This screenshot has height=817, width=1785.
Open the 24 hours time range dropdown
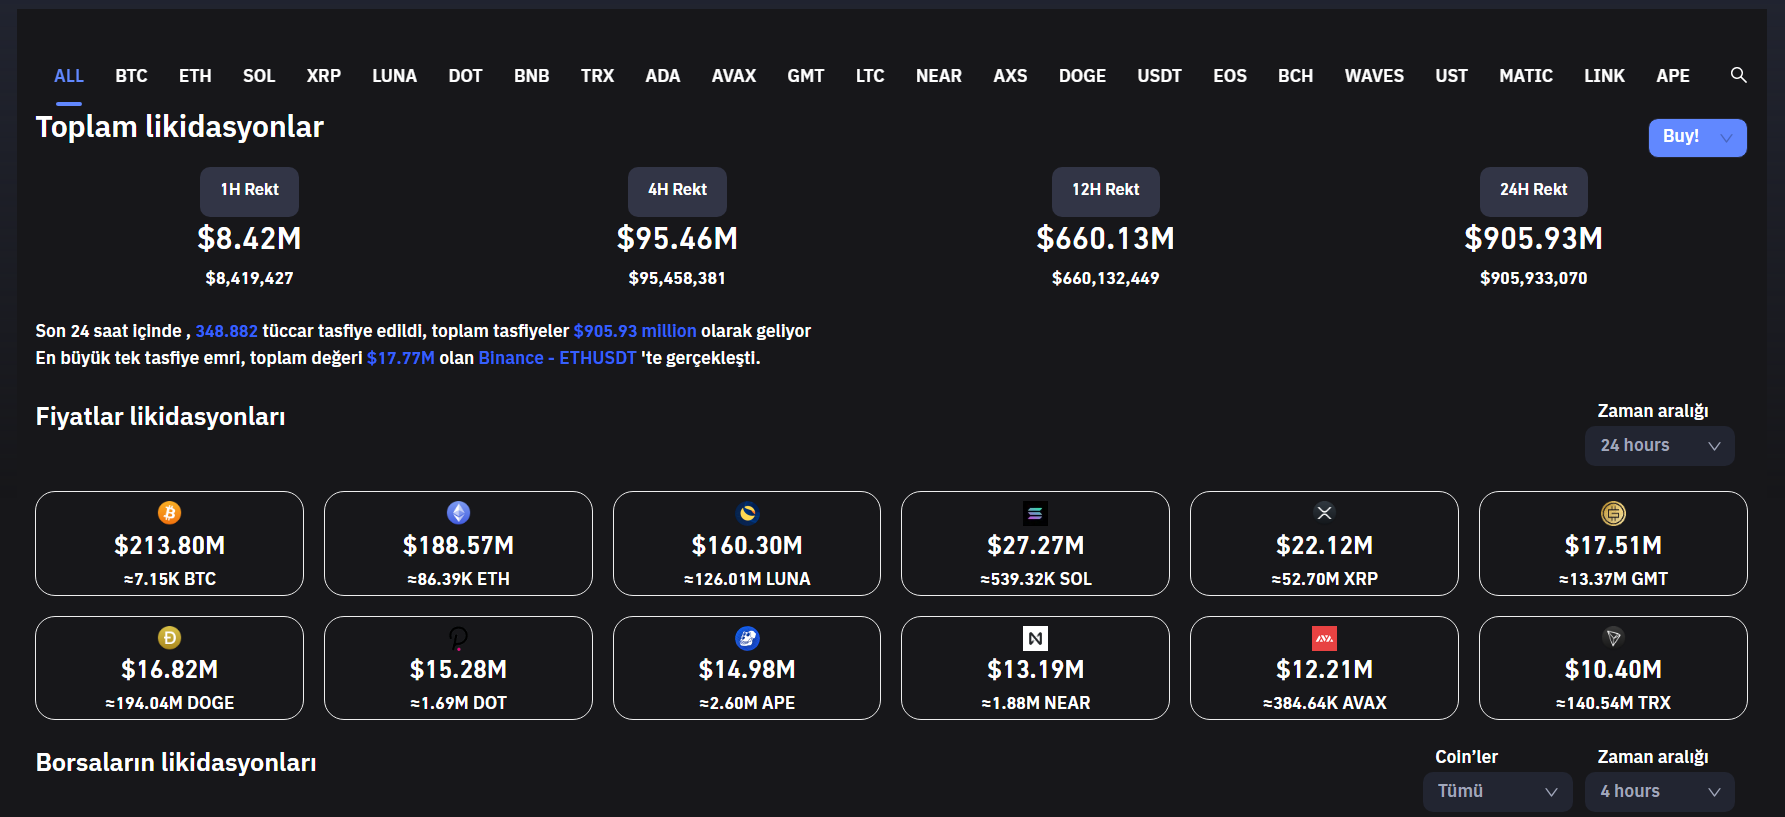coord(1659,446)
